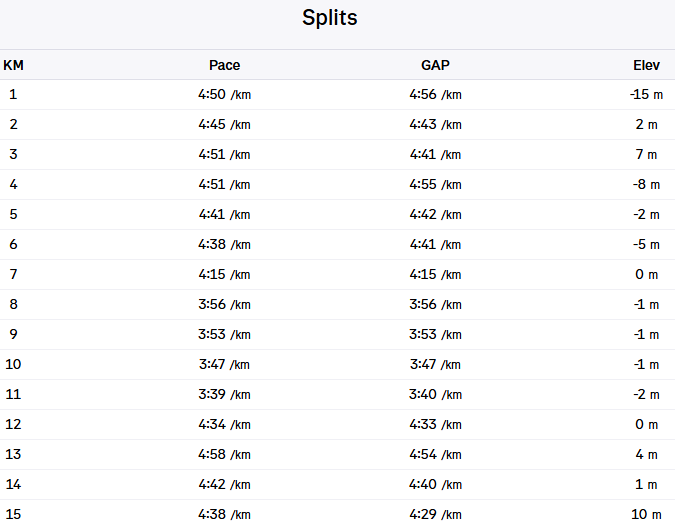This screenshot has width=675, height=526.
Task: Click the 3:56 /km GAP in row 8
Action: pyautogui.click(x=435, y=304)
